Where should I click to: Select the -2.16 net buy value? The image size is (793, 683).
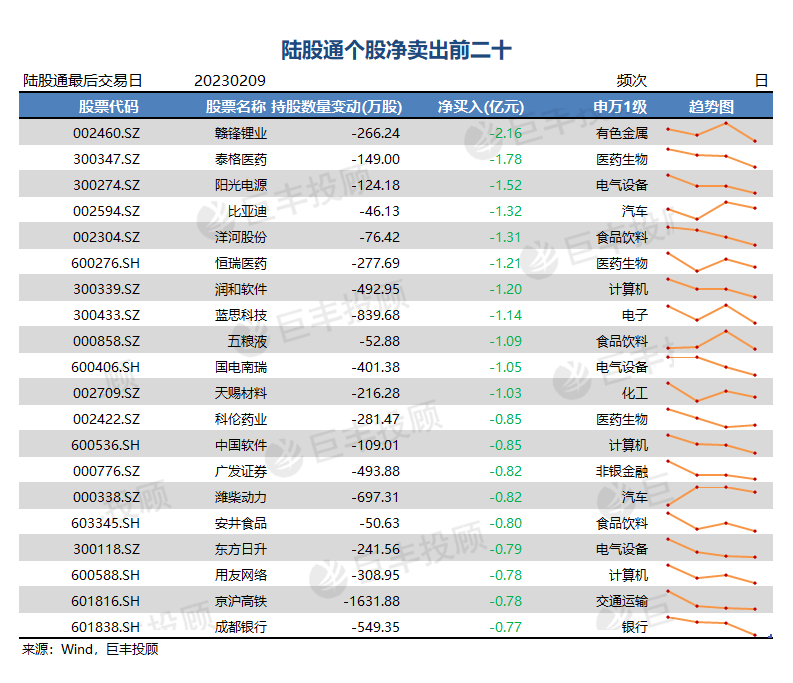pyautogui.click(x=506, y=133)
